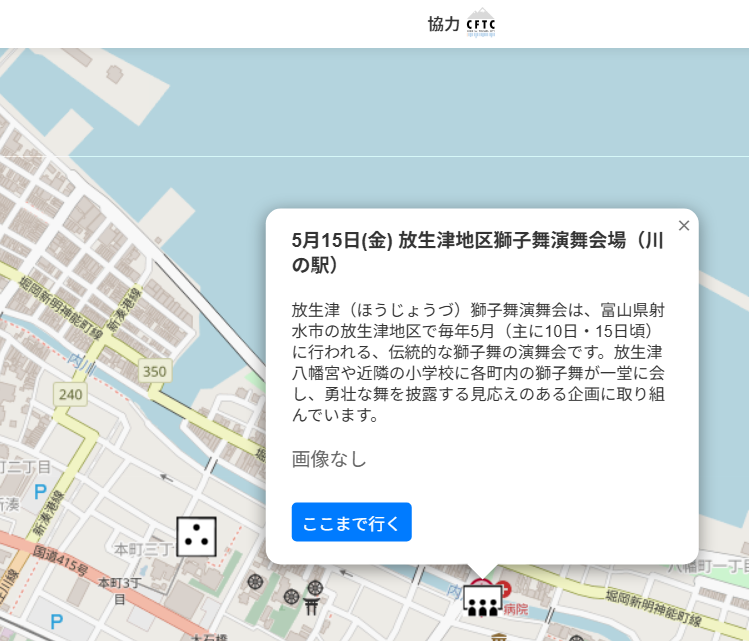Click the 国道415号 road label
Screen dimensions: 749x641
pyautogui.click(x=61, y=561)
